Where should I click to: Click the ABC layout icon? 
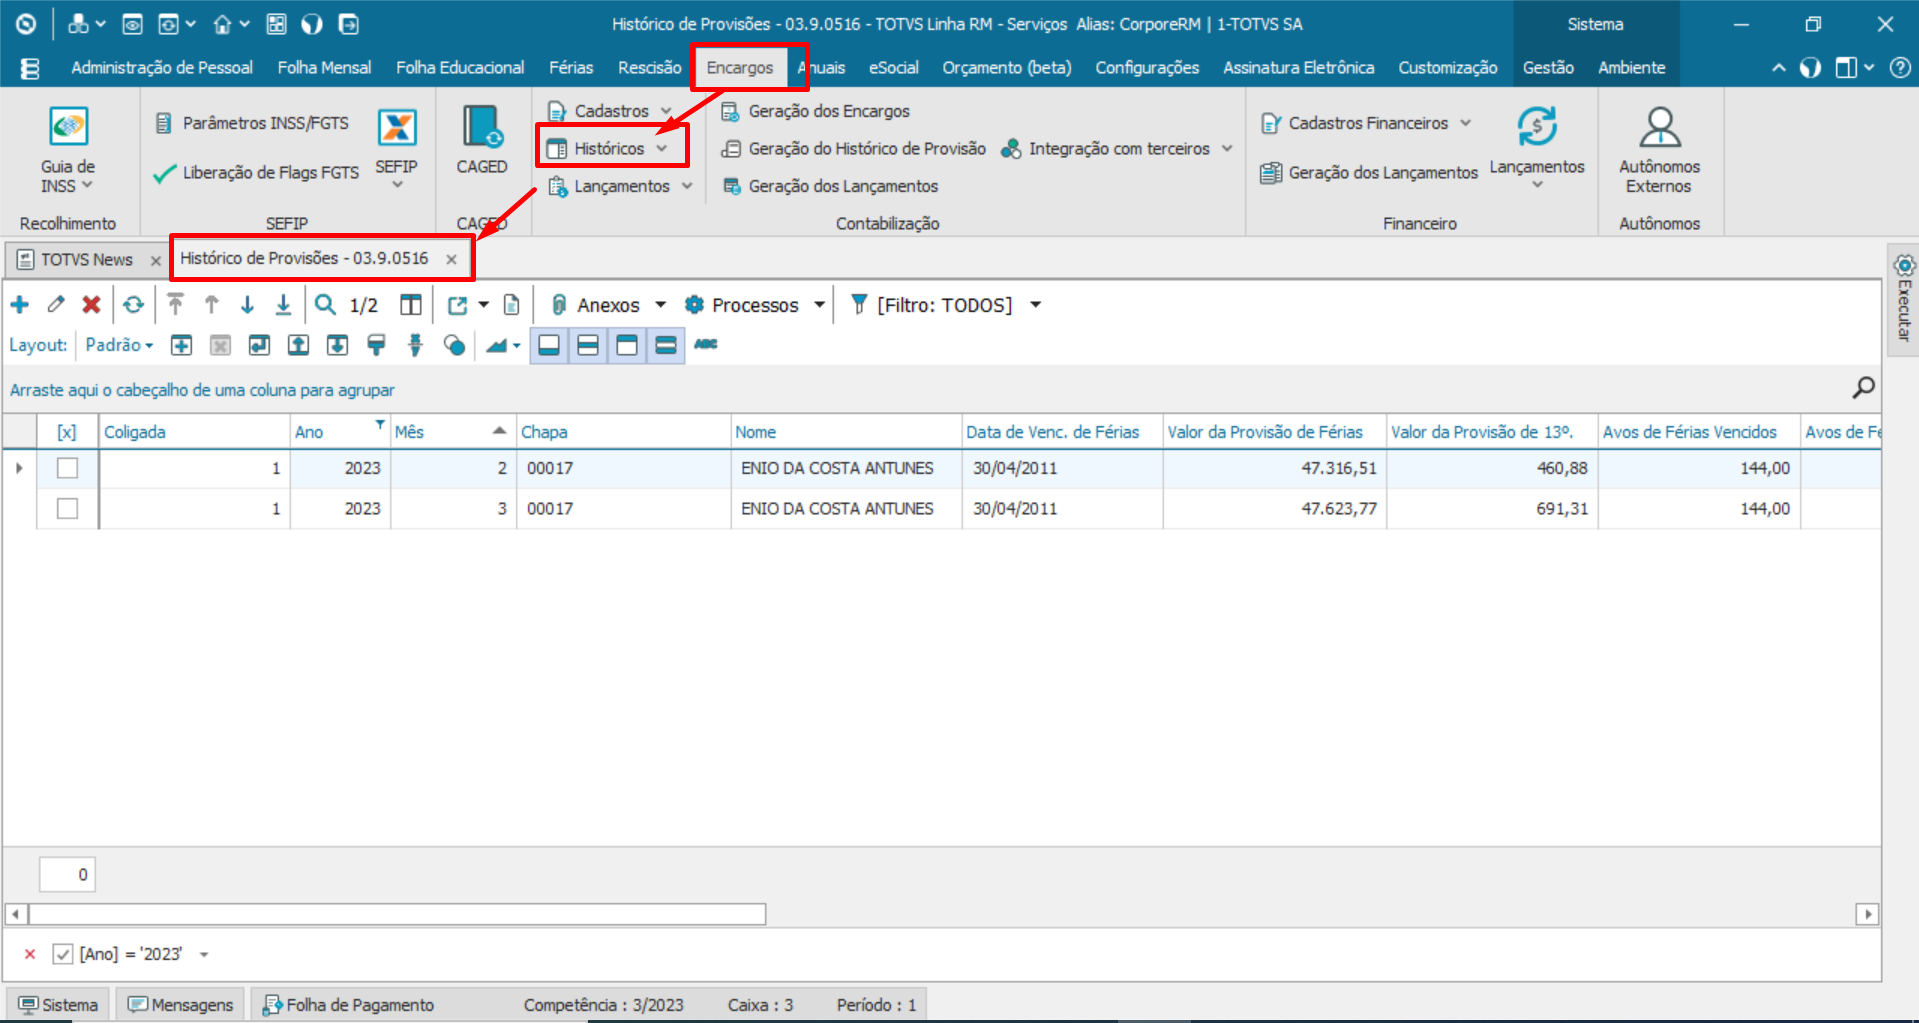point(706,344)
